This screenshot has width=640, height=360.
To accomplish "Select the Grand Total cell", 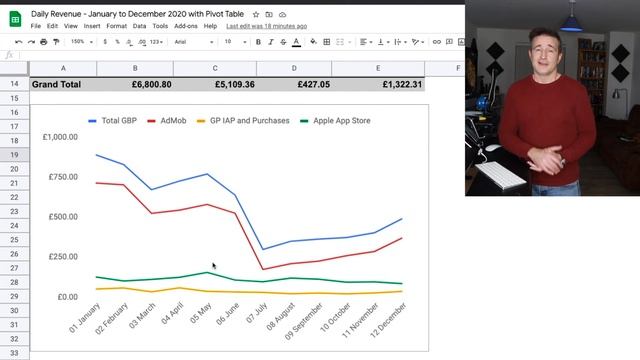I will point(63,84).
